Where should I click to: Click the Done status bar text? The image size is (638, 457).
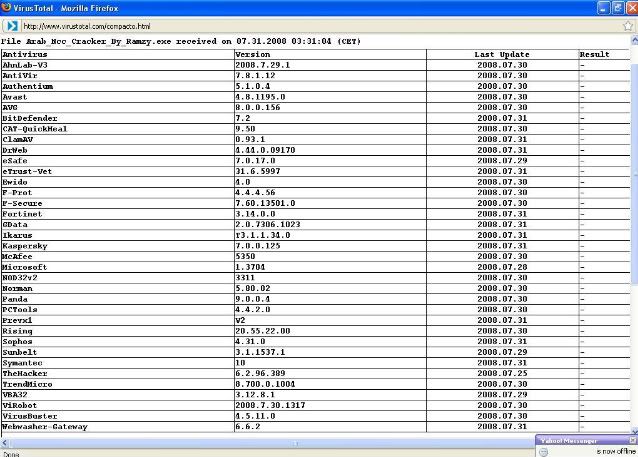click(x=11, y=454)
